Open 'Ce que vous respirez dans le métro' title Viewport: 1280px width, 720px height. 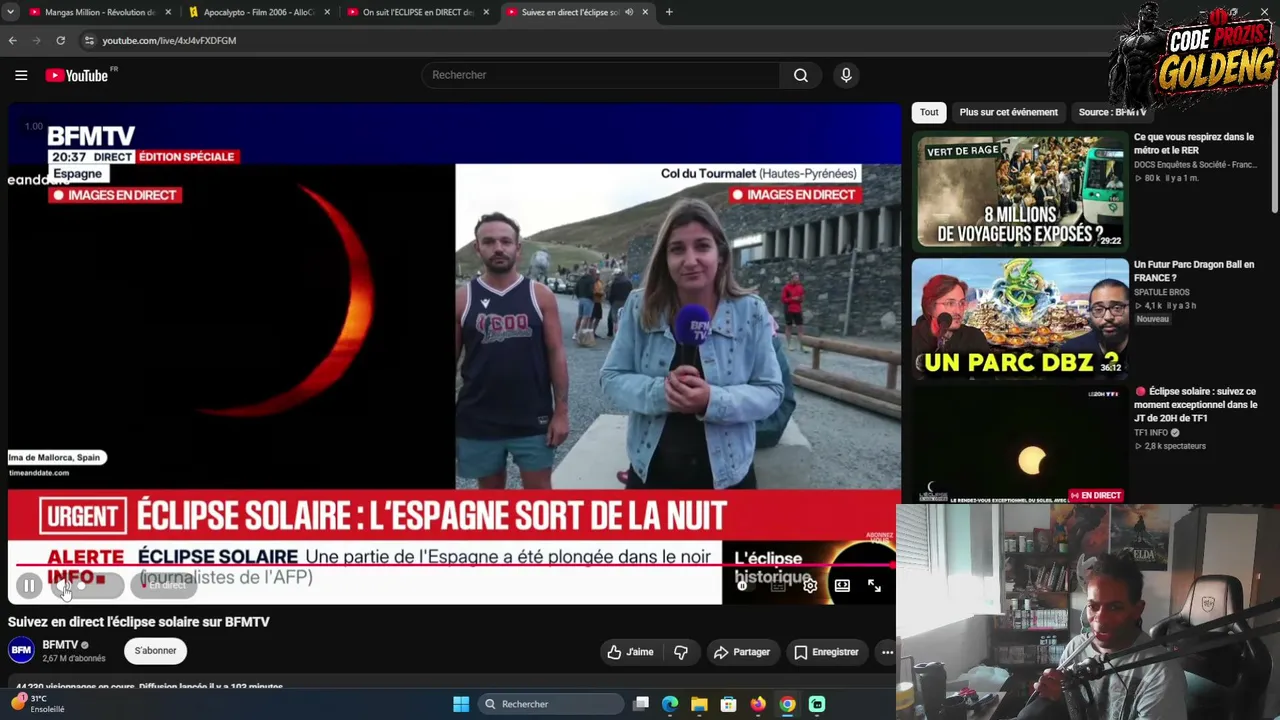coord(1193,143)
